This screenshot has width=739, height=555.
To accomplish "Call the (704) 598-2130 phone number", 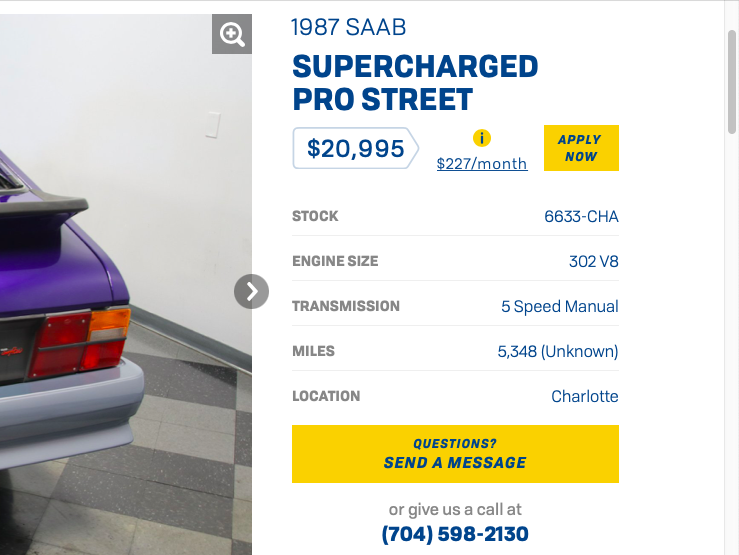I will point(455,534).
